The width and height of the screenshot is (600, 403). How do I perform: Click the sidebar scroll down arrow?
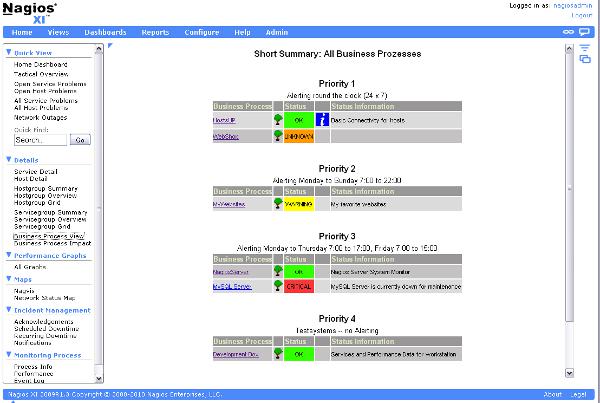[99, 379]
